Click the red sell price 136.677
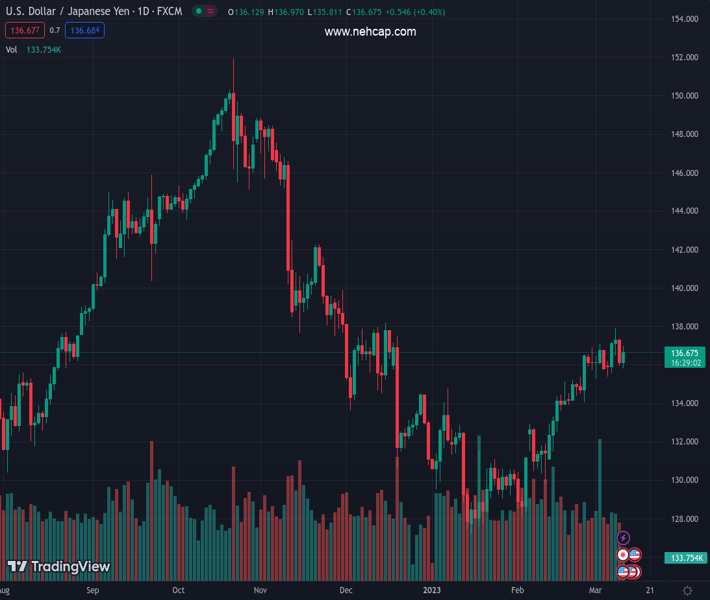Viewport: 710px width, 600px height. [25, 31]
